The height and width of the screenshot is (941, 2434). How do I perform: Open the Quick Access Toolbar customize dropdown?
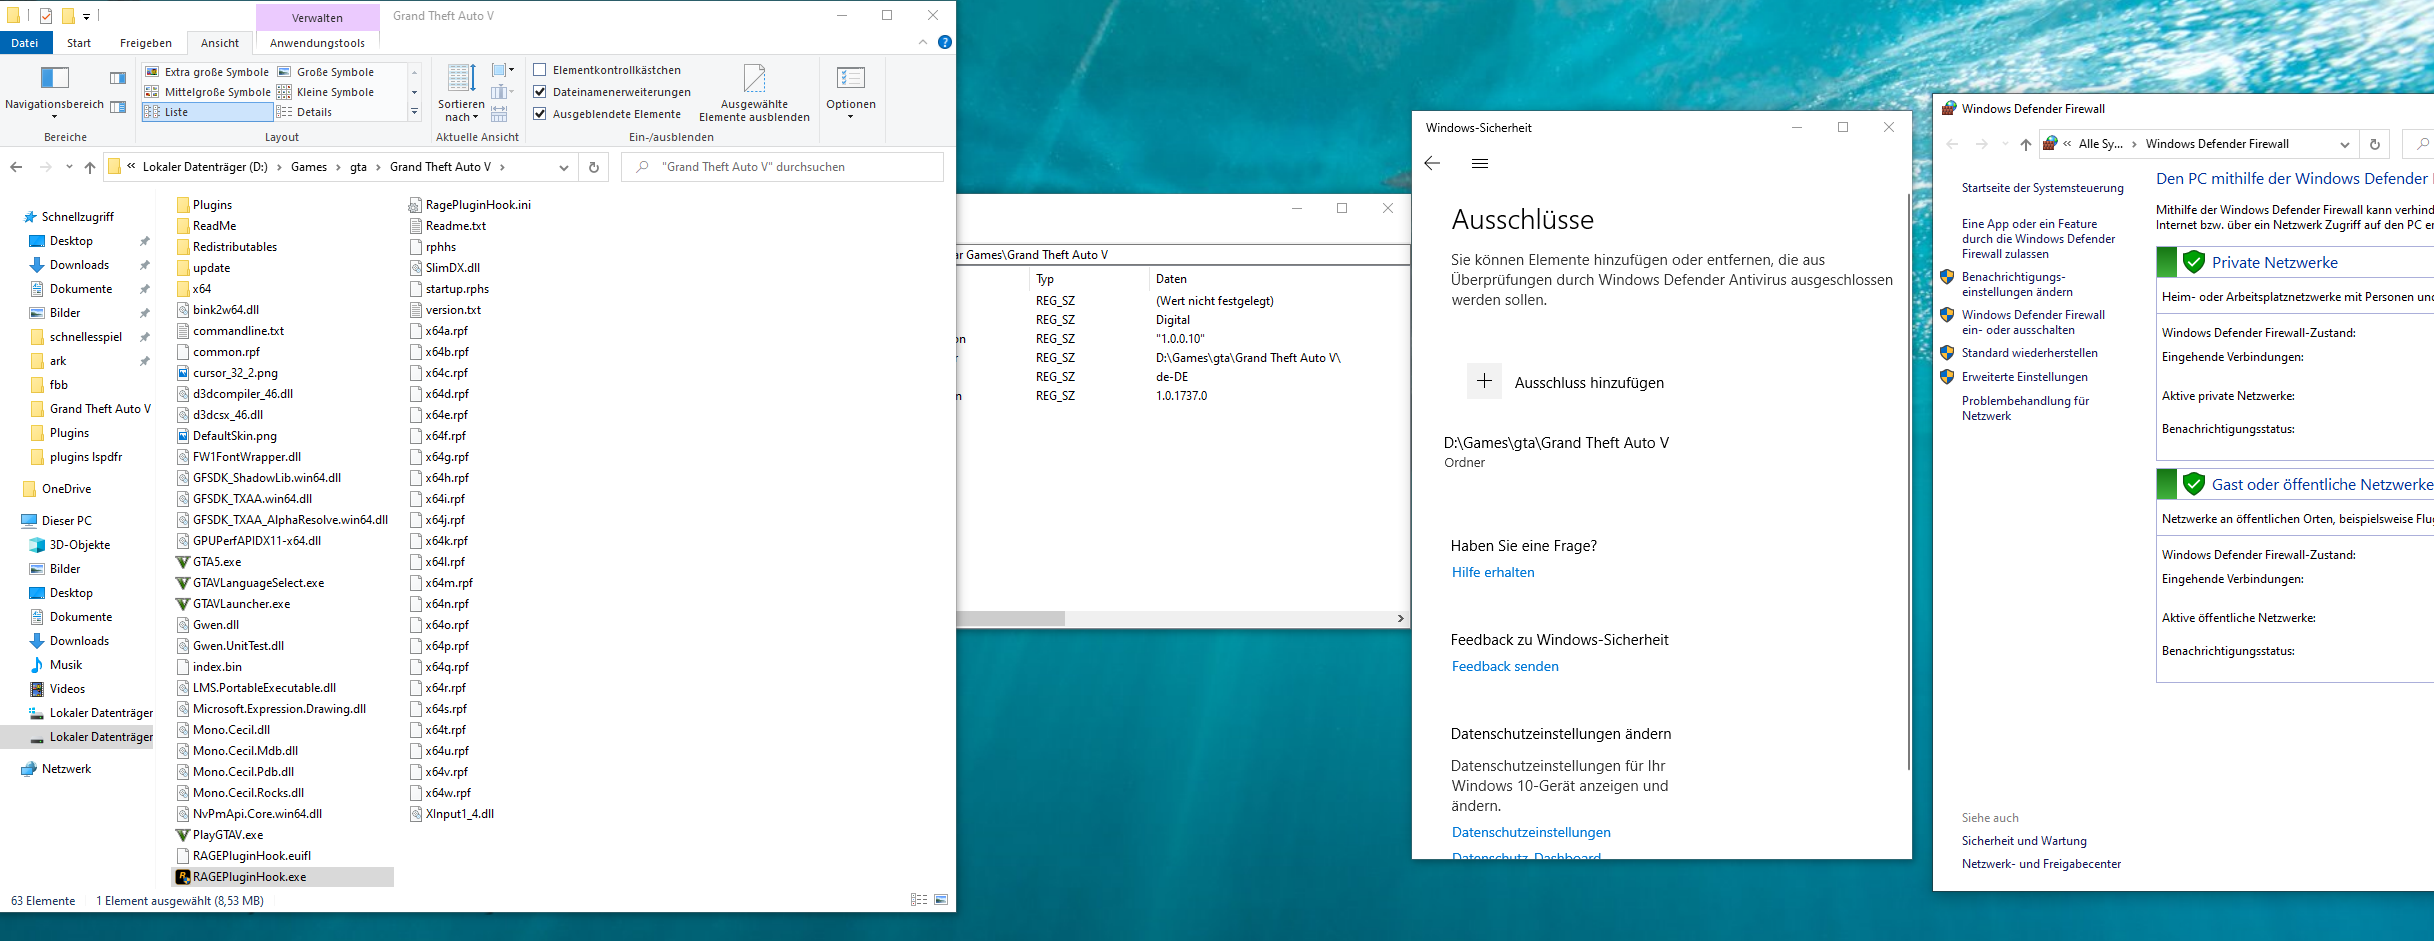coord(87,16)
